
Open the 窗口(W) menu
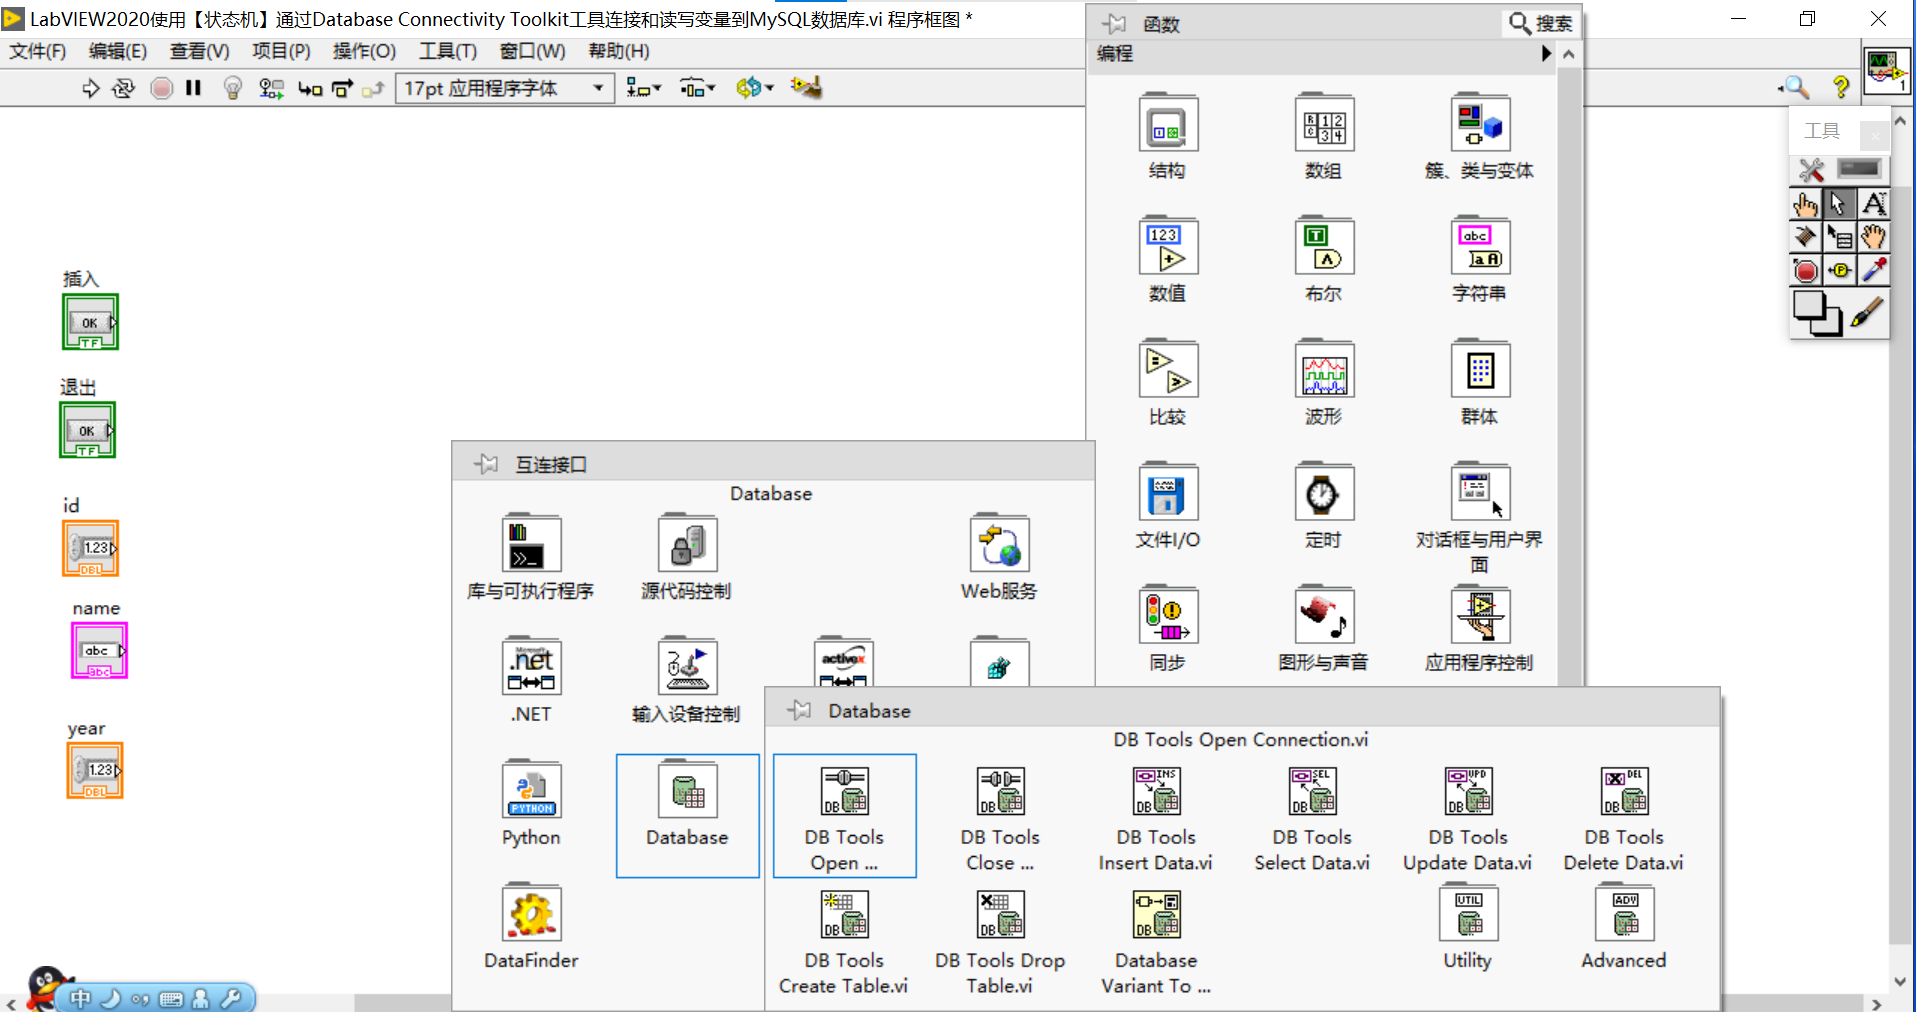(531, 51)
